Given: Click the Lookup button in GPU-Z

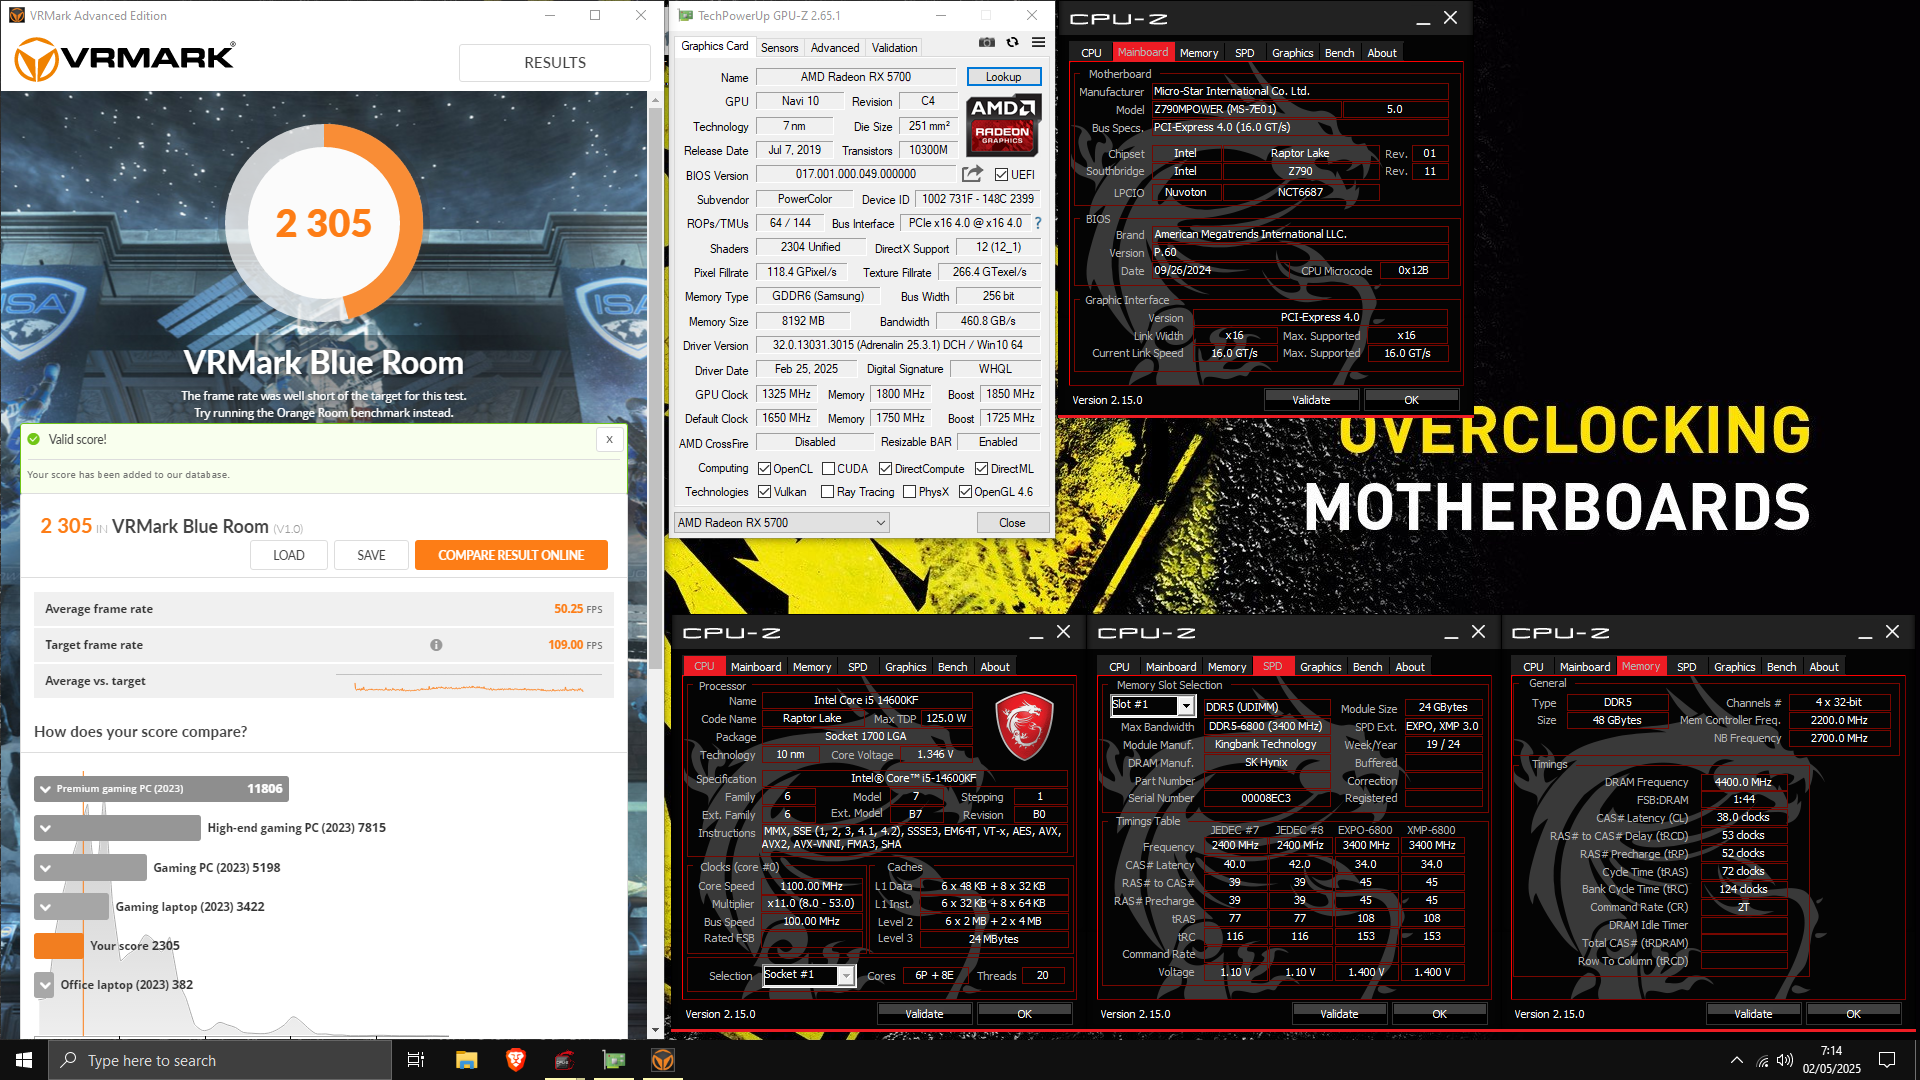Looking at the screenshot, I should [x=1003, y=77].
